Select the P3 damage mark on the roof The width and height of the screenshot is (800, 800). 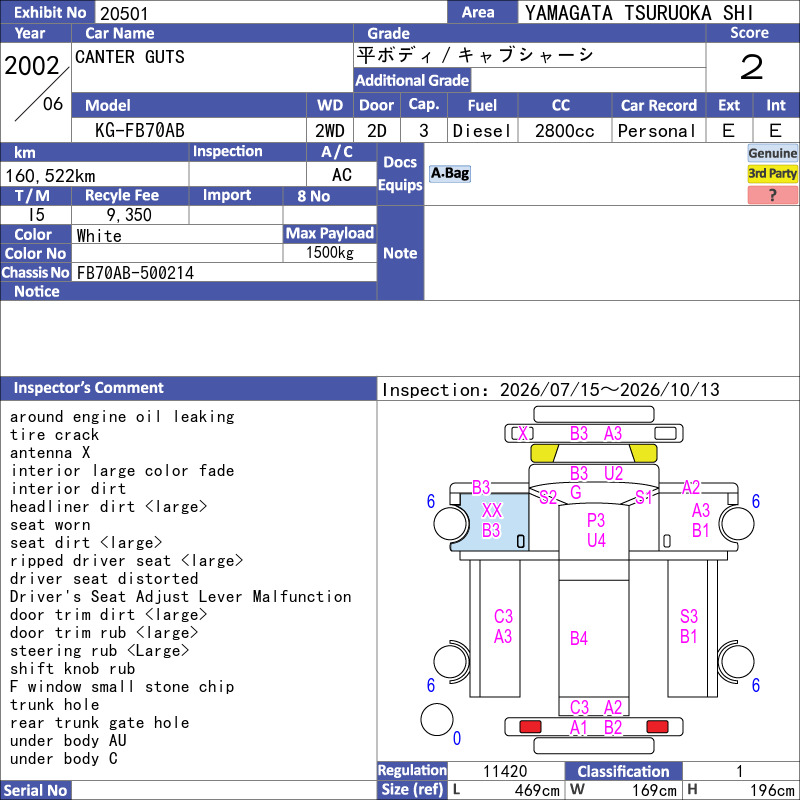(596, 520)
